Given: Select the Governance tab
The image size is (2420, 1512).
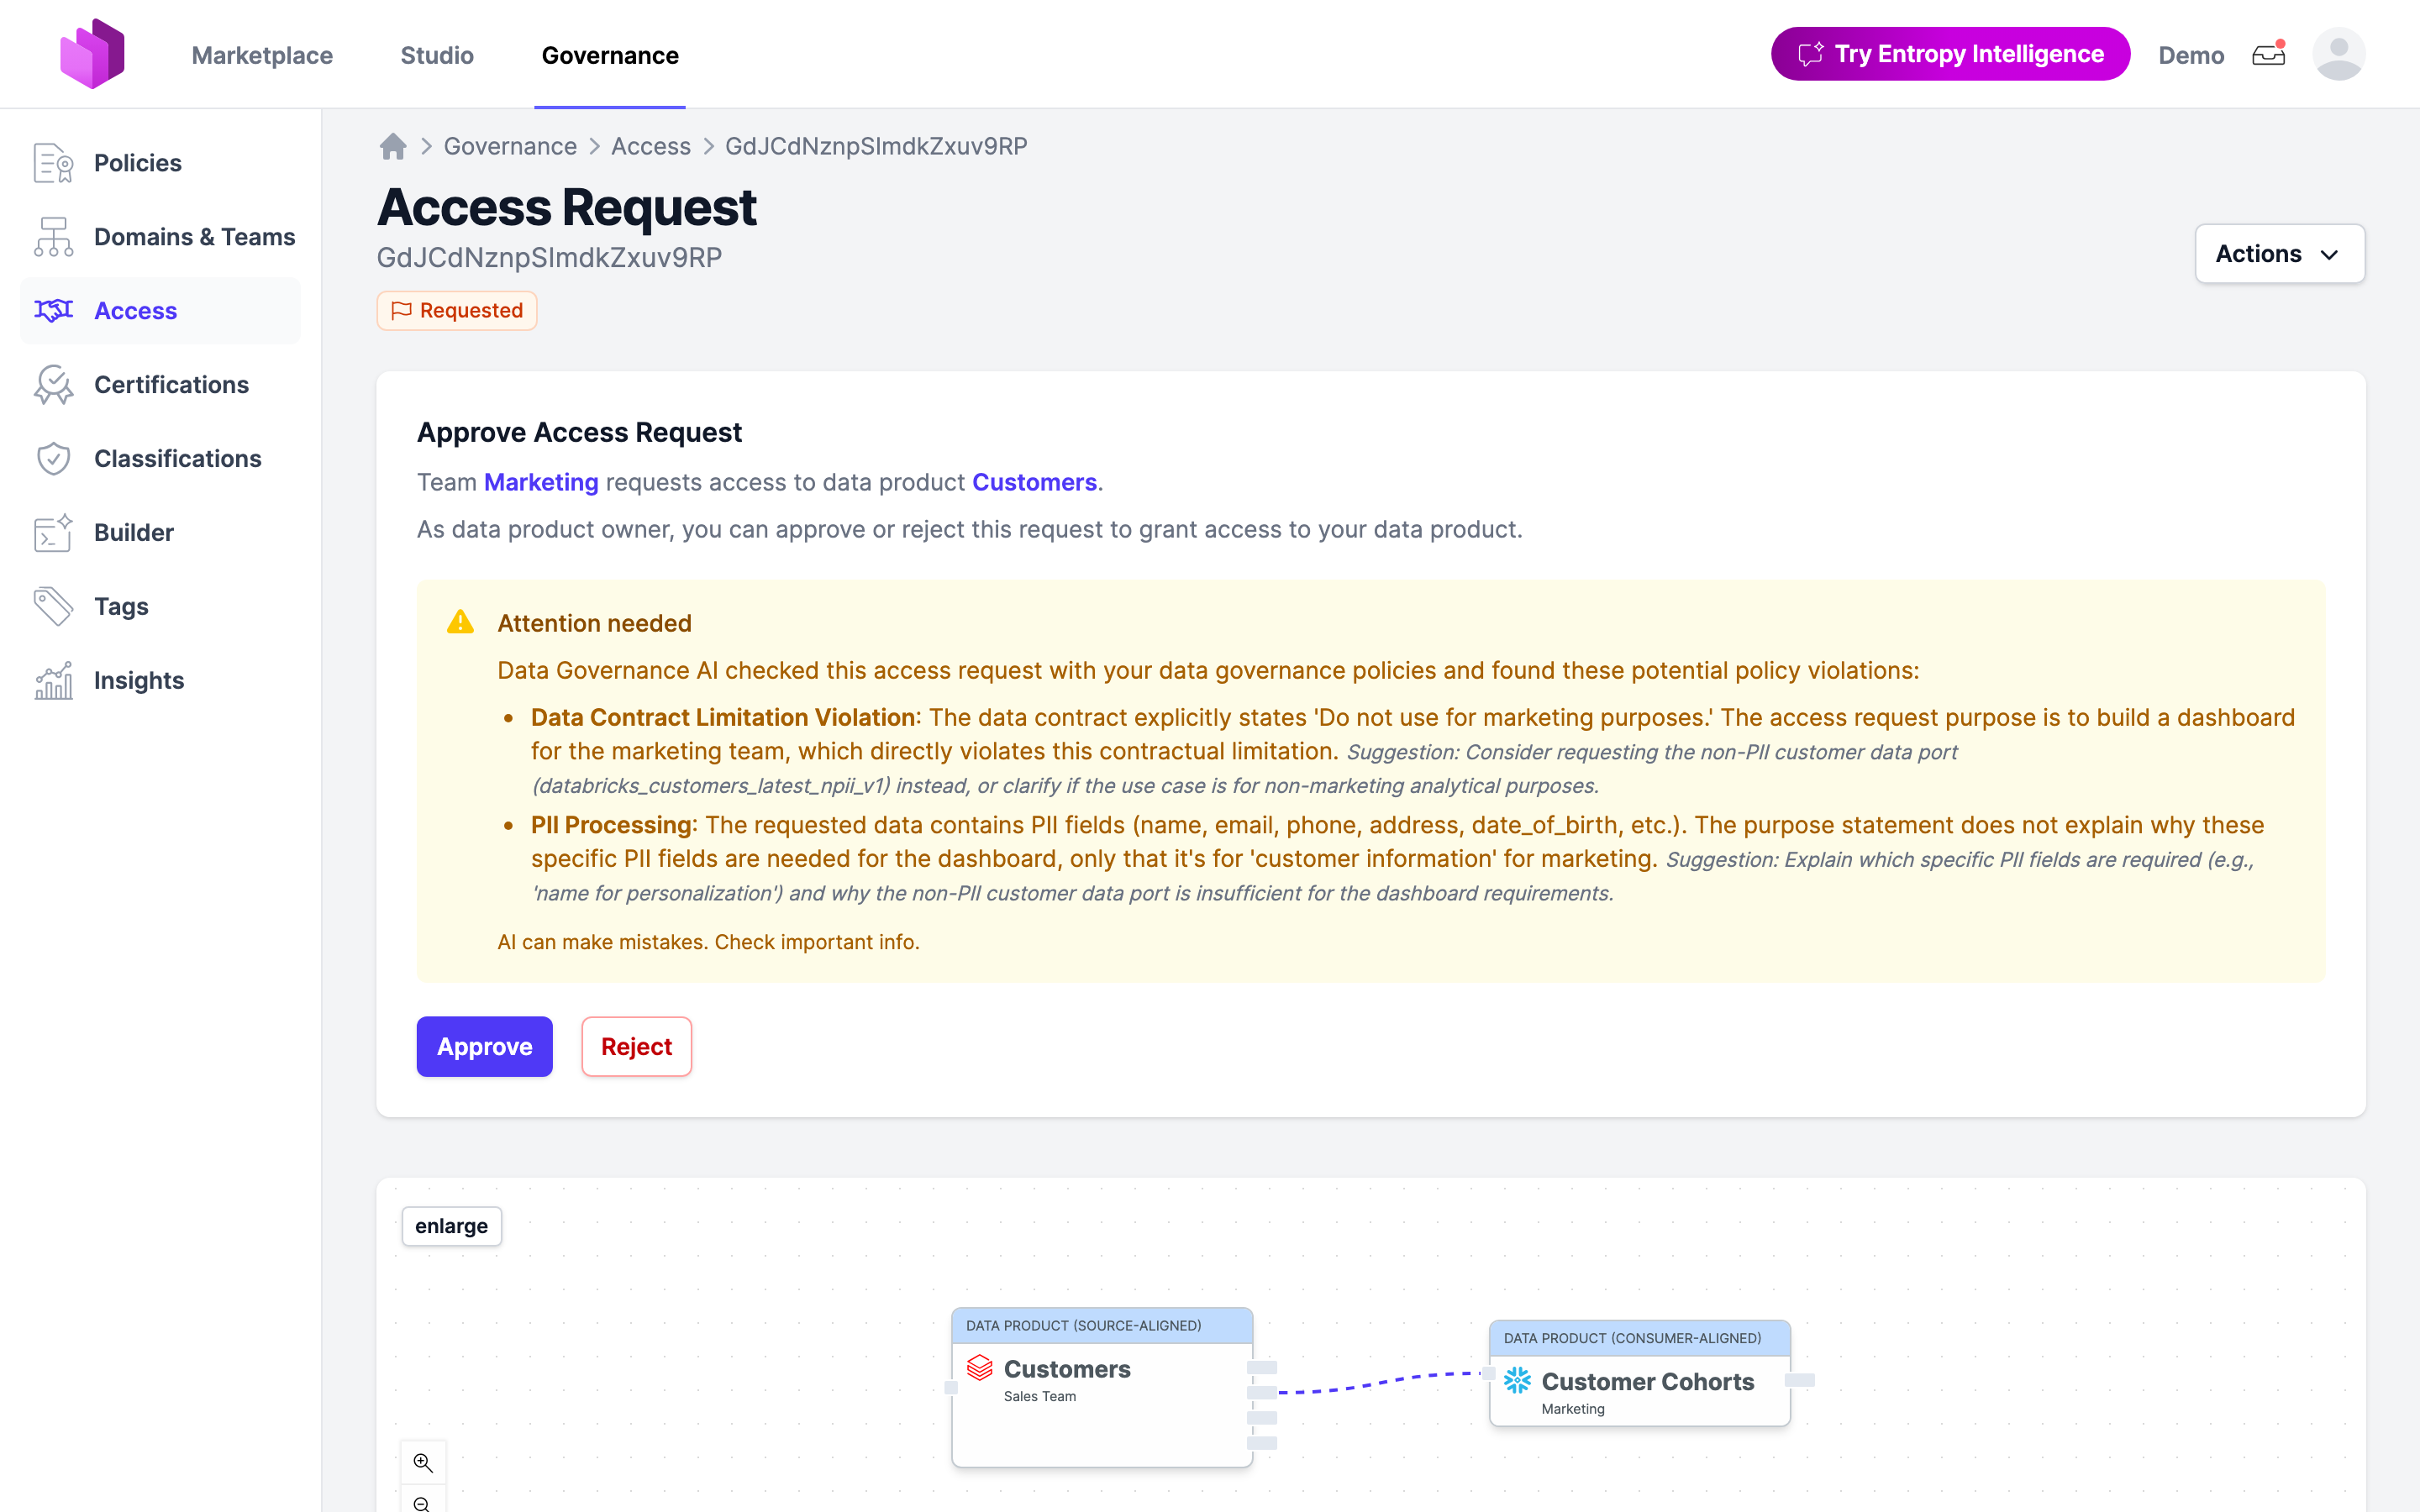Looking at the screenshot, I should (x=610, y=55).
